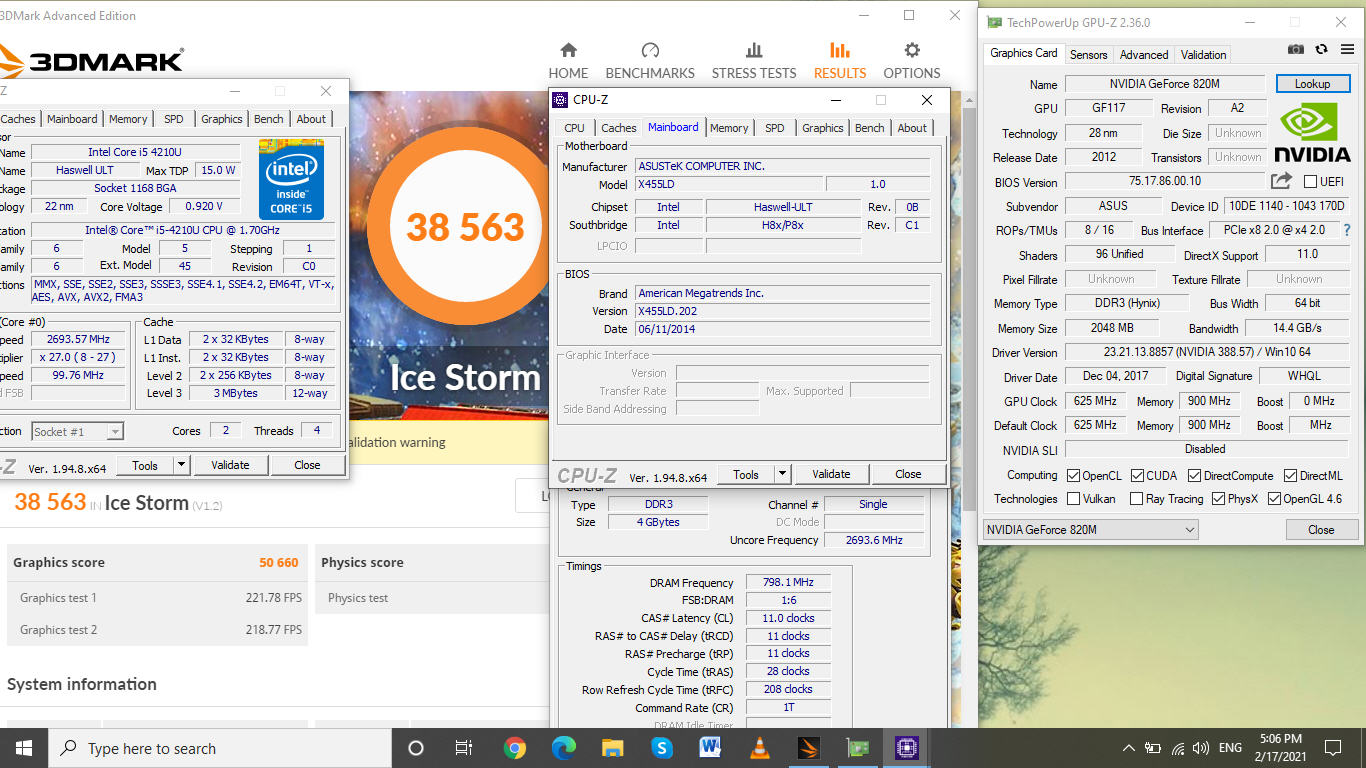Image resolution: width=1366 pixels, height=768 pixels.
Task: Open Skype from taskbar
Action: [661, 748]
